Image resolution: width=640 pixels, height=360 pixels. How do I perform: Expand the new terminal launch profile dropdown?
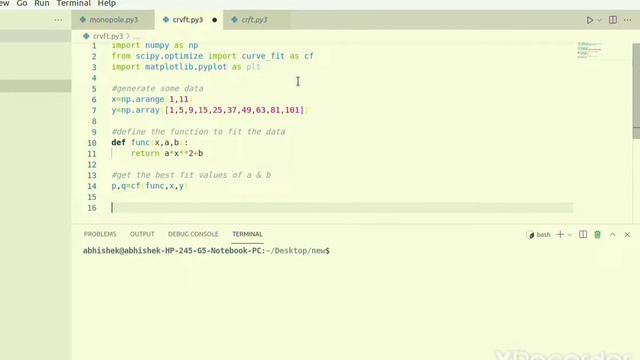(x=570, y=235)
